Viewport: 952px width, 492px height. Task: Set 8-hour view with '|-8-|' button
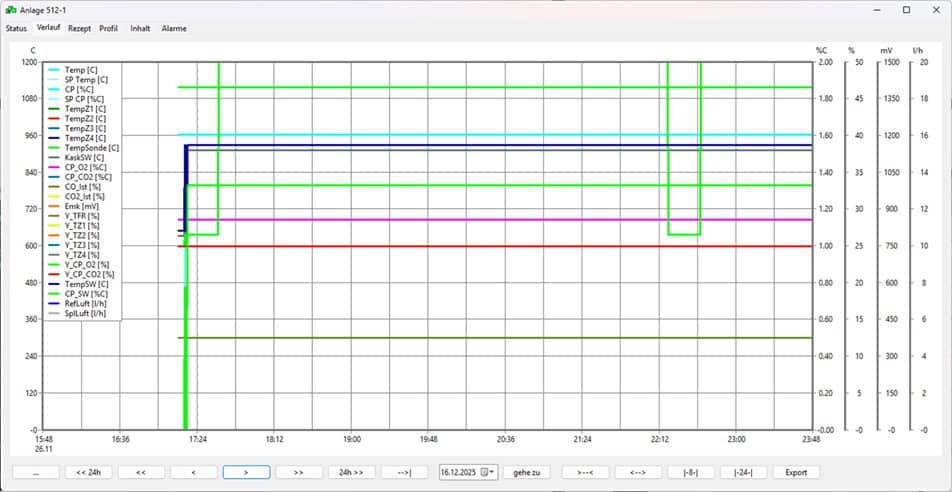[x=690, y=472]
